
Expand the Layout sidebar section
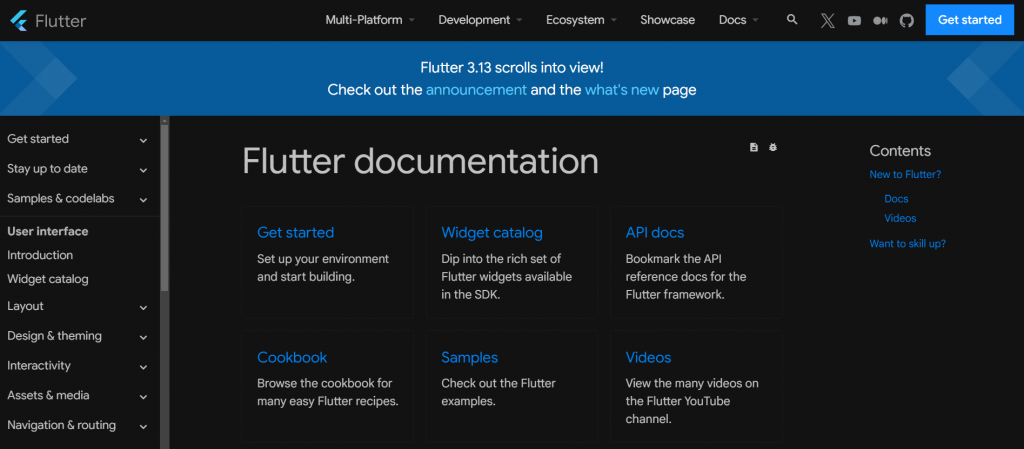(78, 306)
